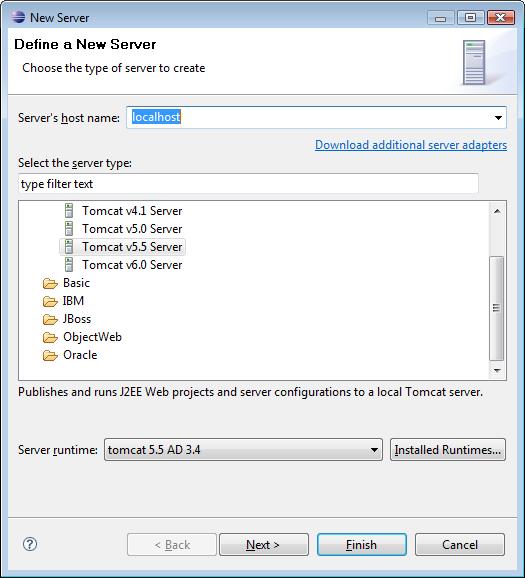Click the Installed Runtimes button
The height and width of the screenshot is (578, 525).
448,450
